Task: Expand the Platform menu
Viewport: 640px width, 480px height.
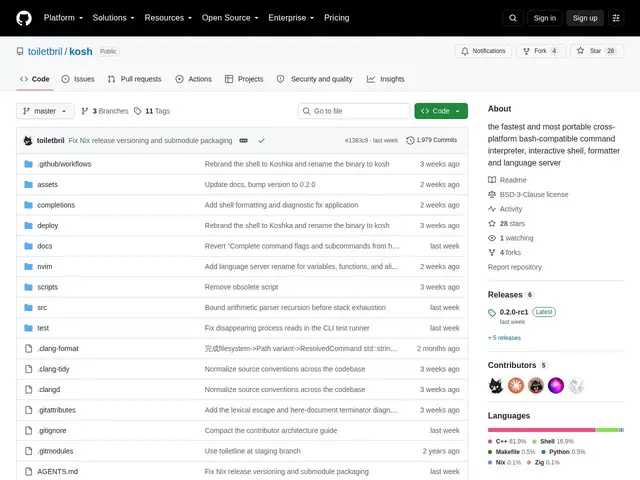Action: pos(63,18)
